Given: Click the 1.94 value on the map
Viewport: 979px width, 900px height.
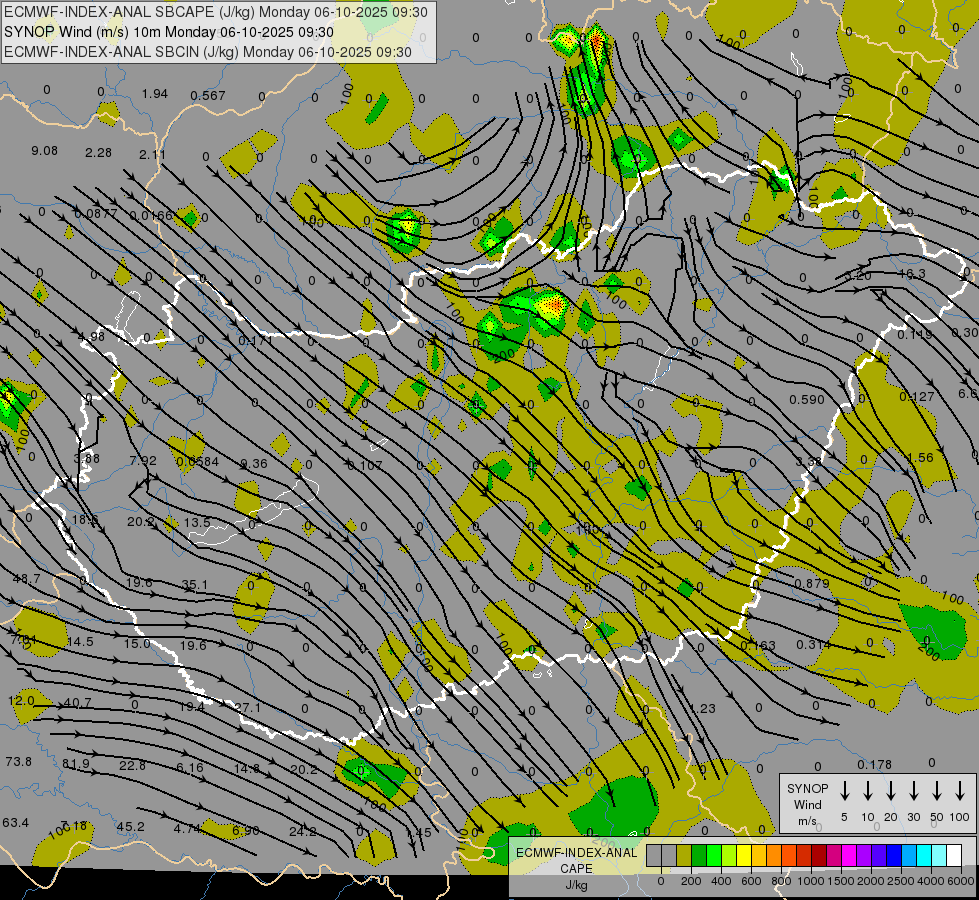Looking at the screenshot, I should (x=155, y=94).
